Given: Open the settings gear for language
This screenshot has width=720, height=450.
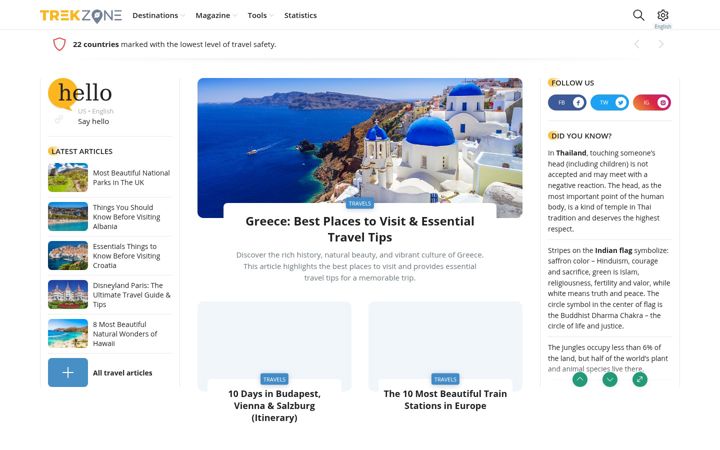Looking at the screenshot, I should click(663, 15).
